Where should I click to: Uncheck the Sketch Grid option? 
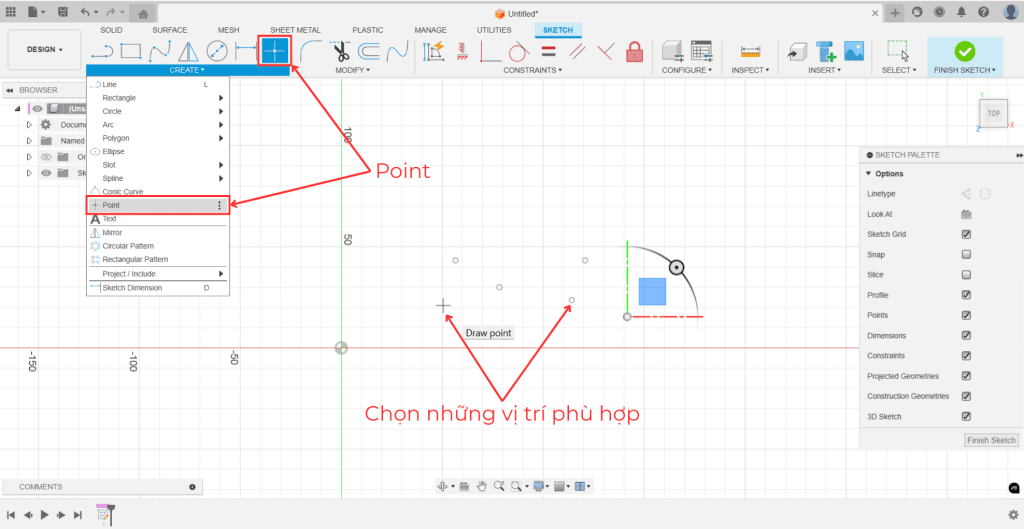pyautogui.click(x=966, y=234)
